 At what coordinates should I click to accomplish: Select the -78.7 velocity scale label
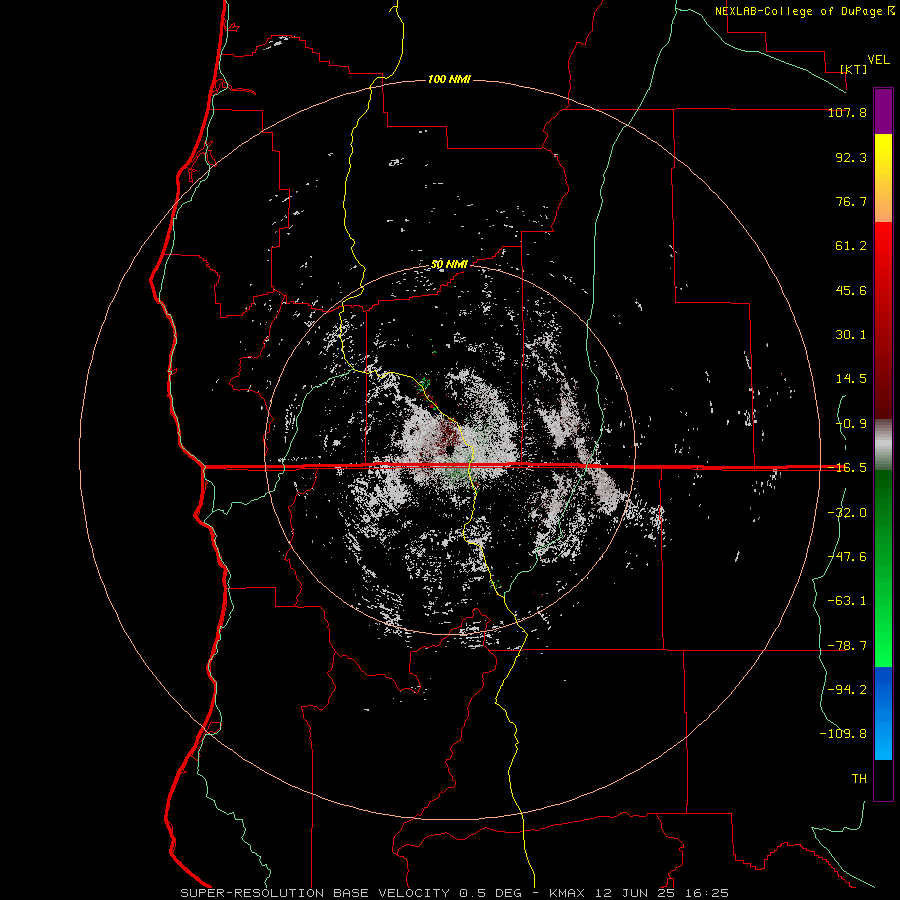click(847, 646)
